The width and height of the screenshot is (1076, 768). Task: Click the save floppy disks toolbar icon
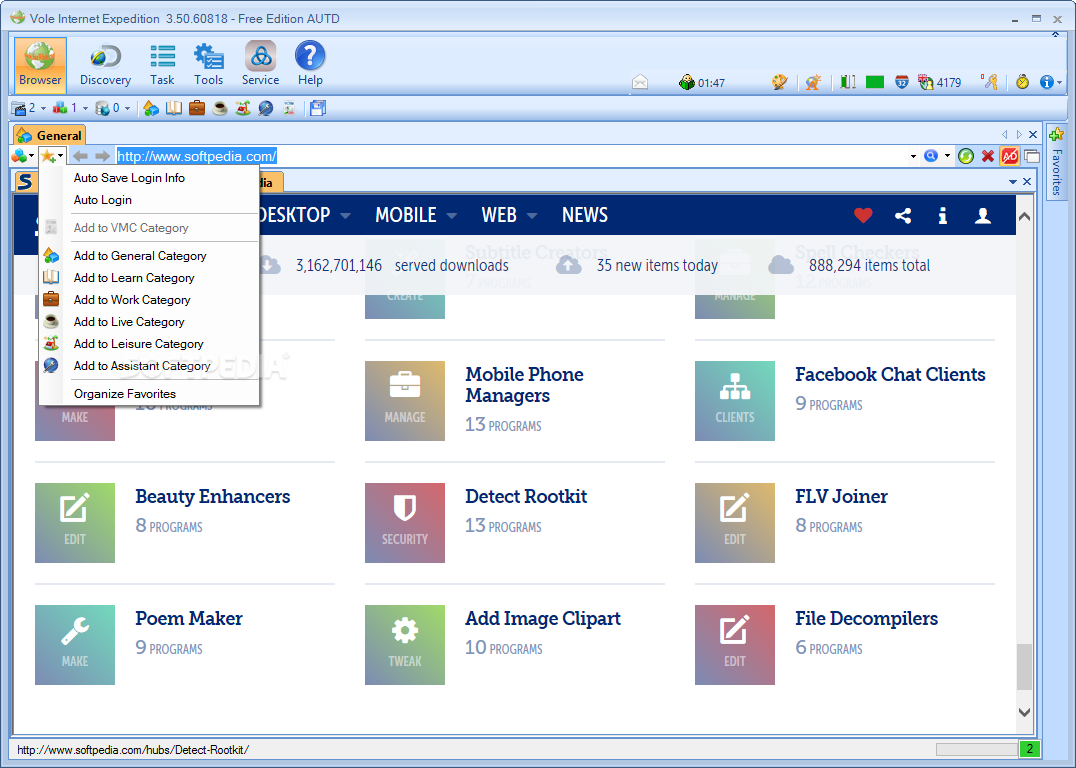(318, 108)
